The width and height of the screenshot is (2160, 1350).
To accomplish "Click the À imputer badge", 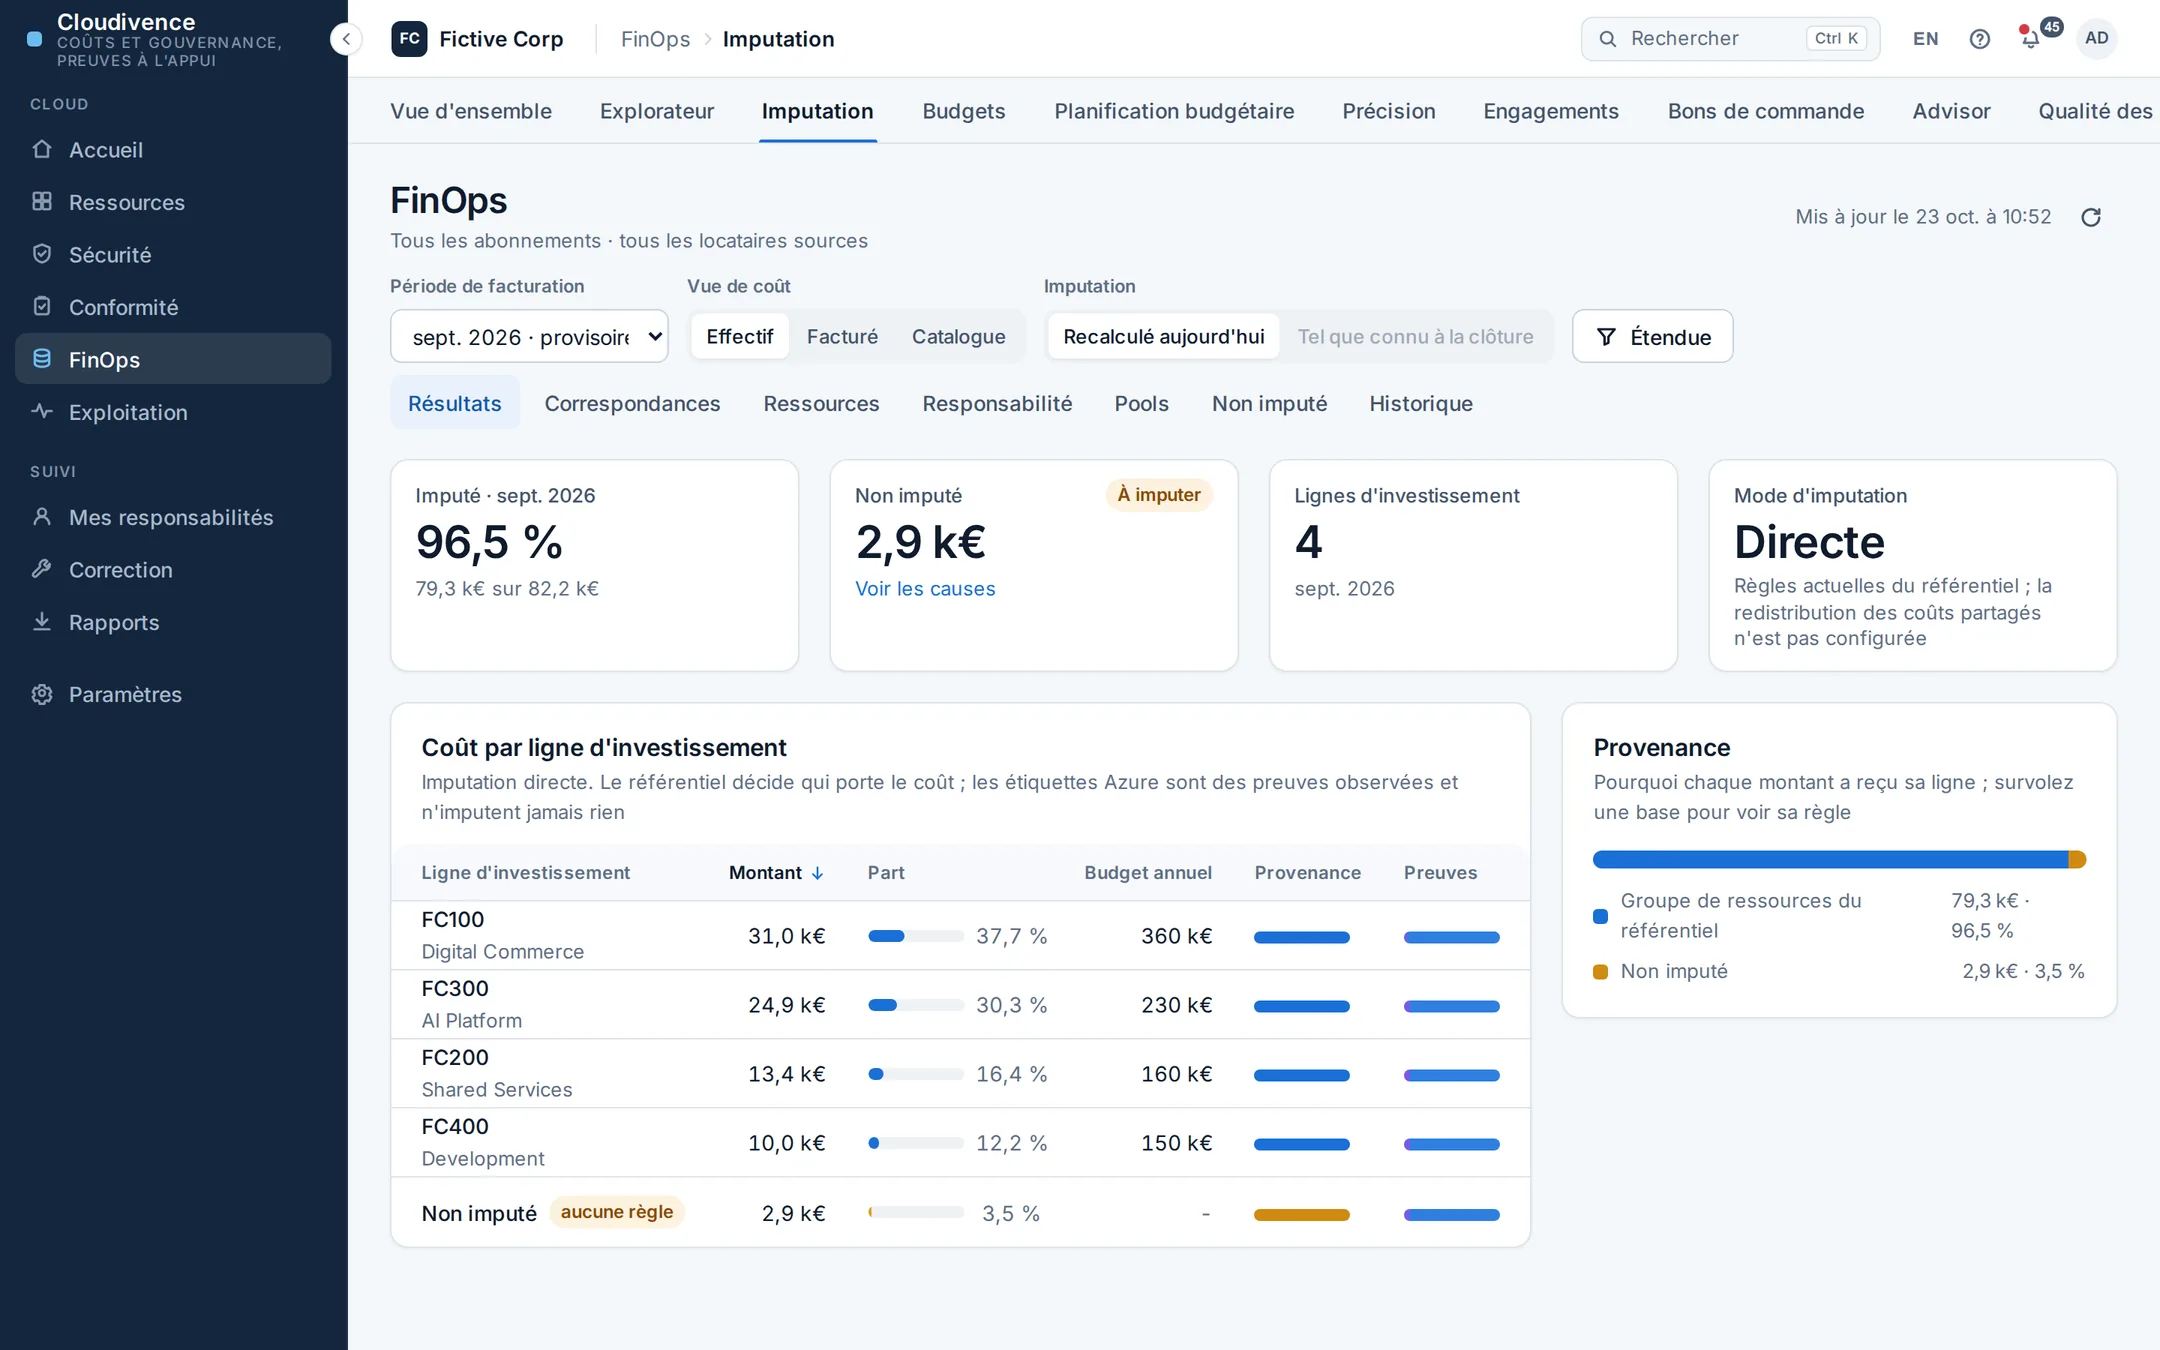I will (1159, 495).
